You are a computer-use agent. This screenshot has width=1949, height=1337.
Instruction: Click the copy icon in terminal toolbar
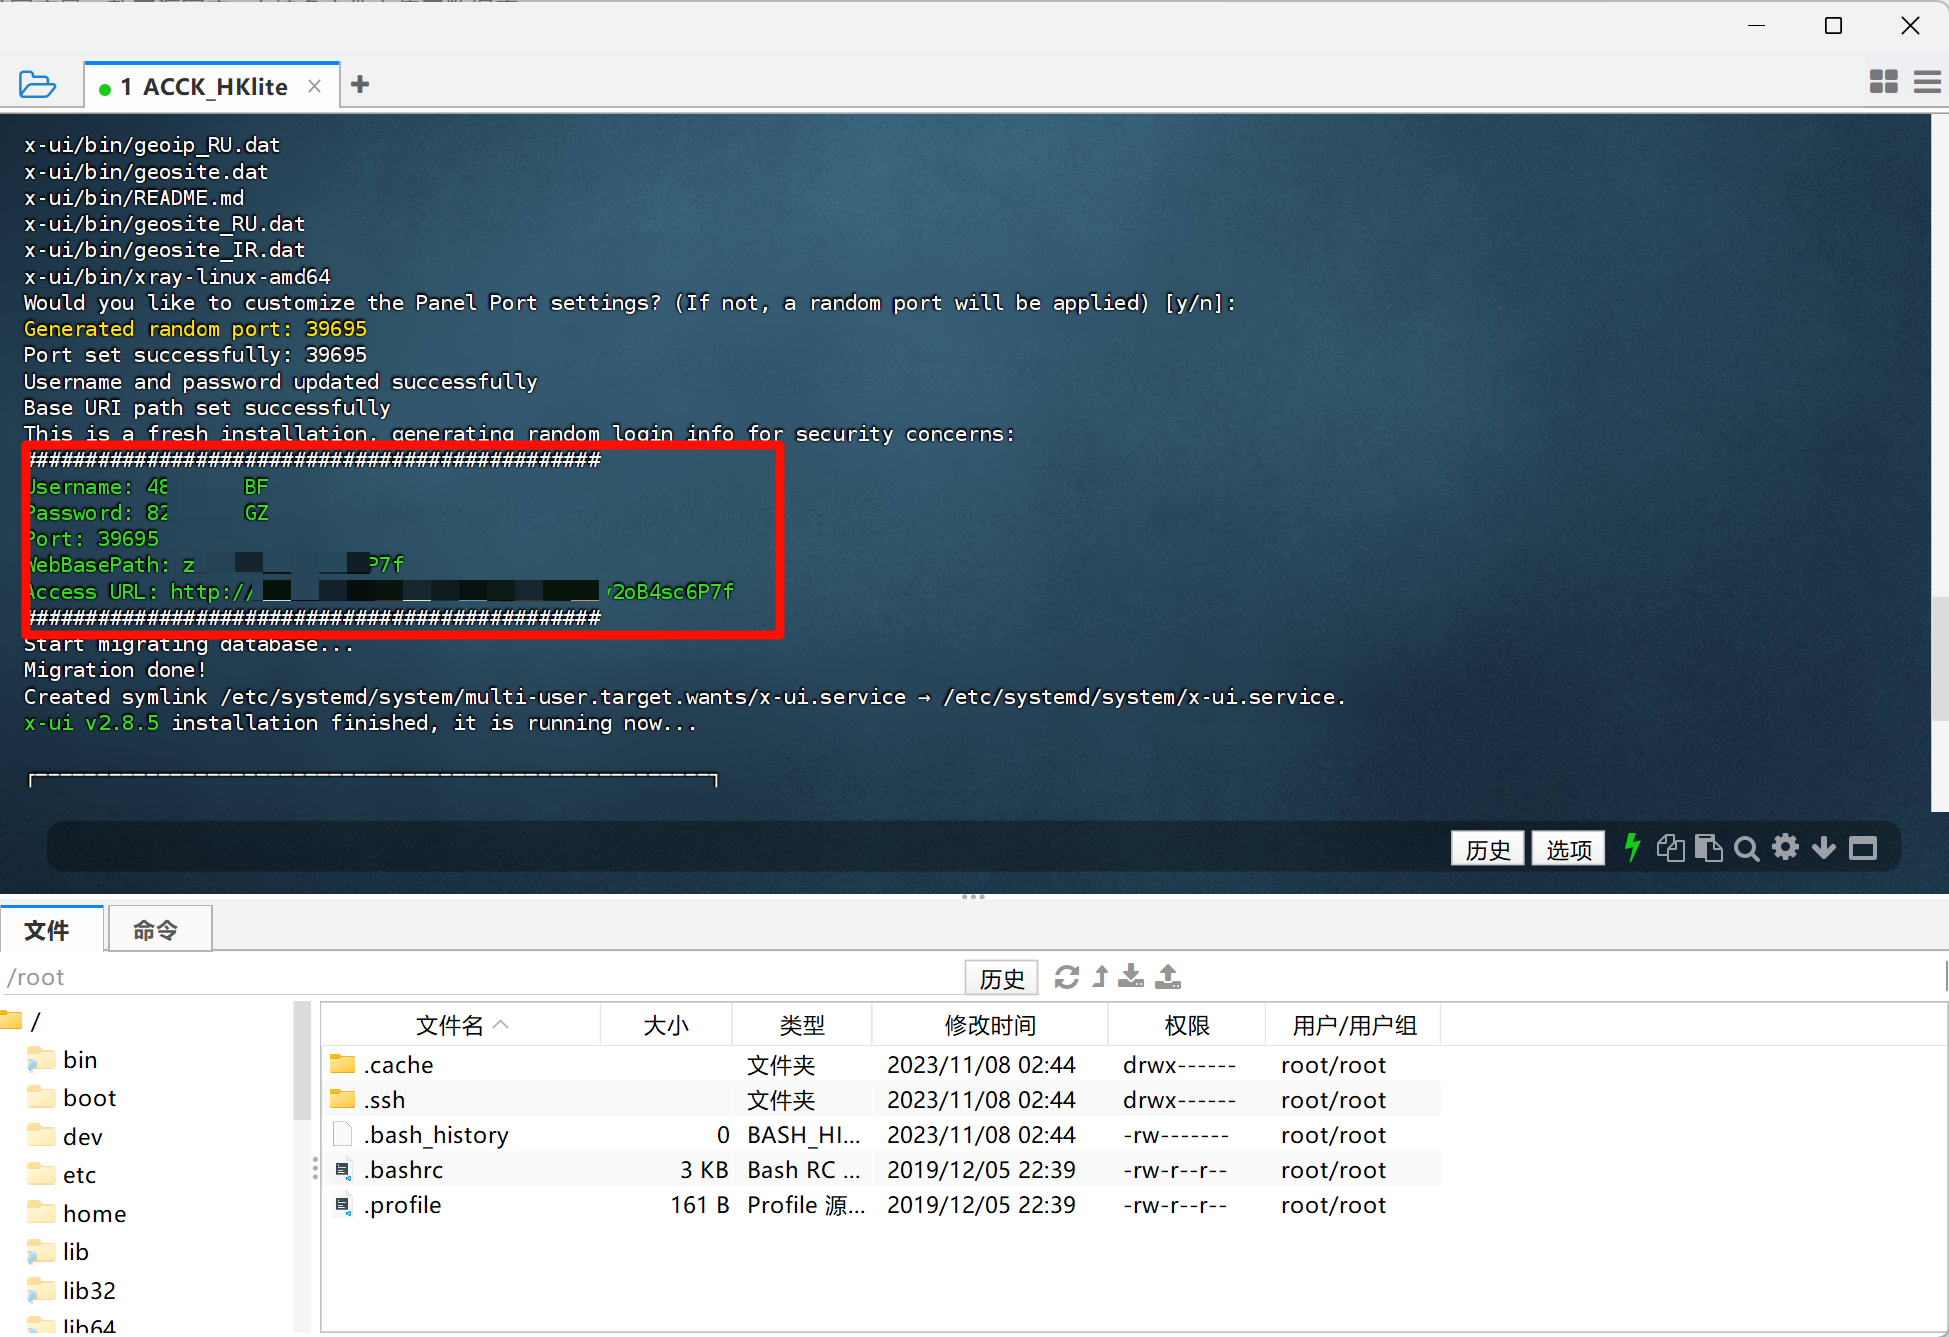pos(1670,848)
